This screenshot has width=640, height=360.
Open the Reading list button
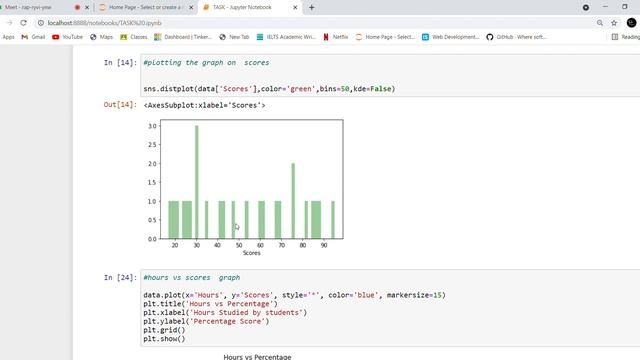click(x=626, y=37)
